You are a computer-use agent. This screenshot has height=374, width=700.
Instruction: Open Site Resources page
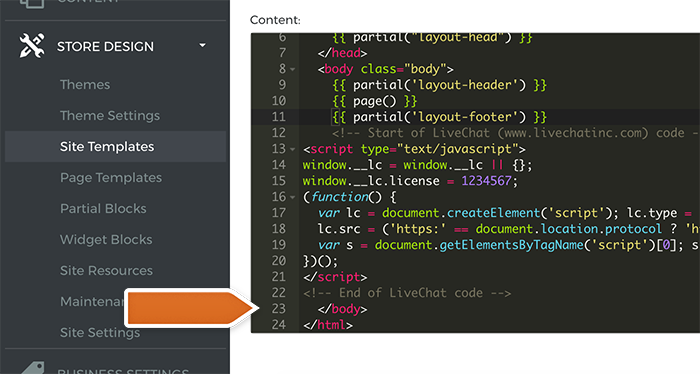click(106, 270)
